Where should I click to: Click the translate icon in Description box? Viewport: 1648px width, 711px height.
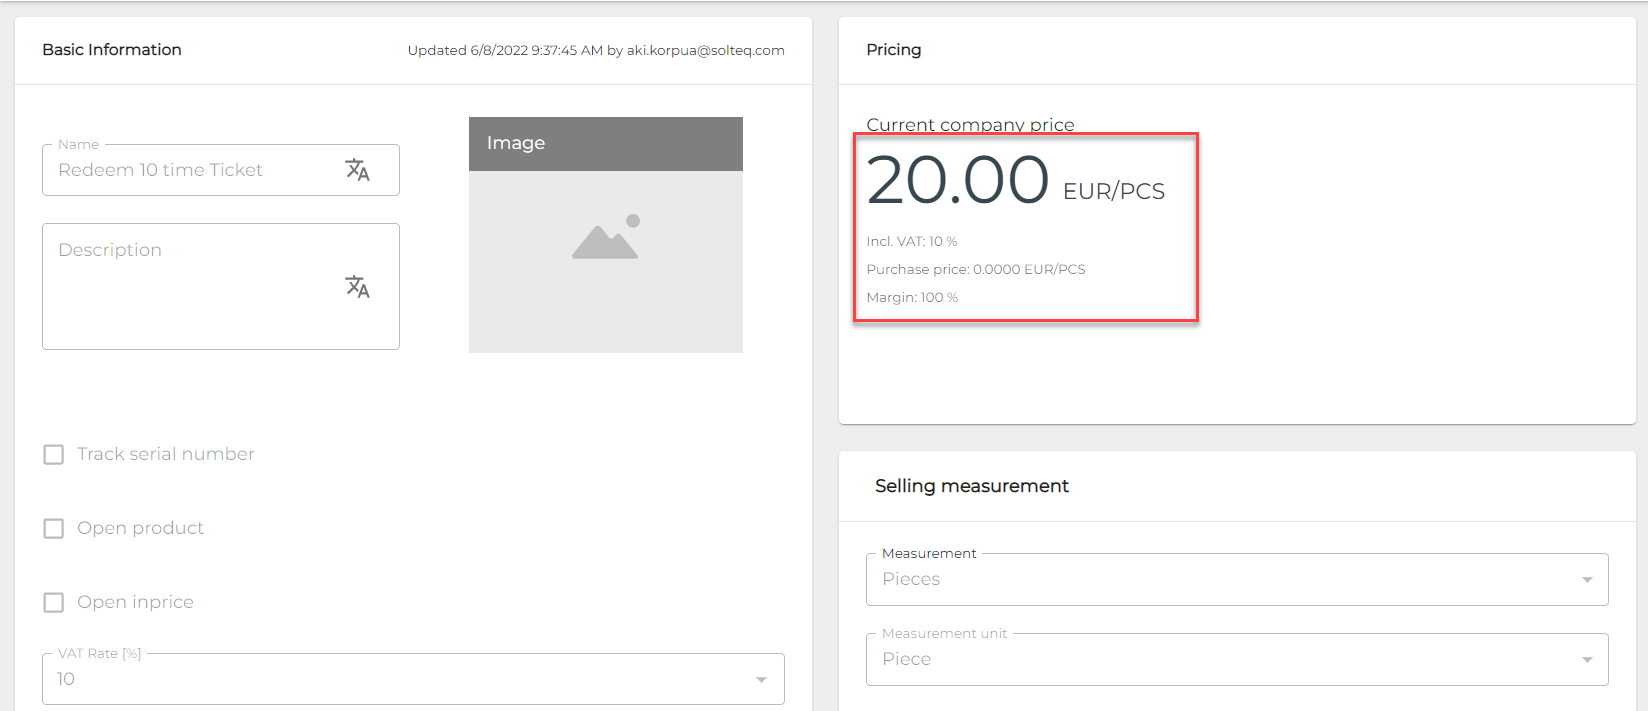point(357,287)
